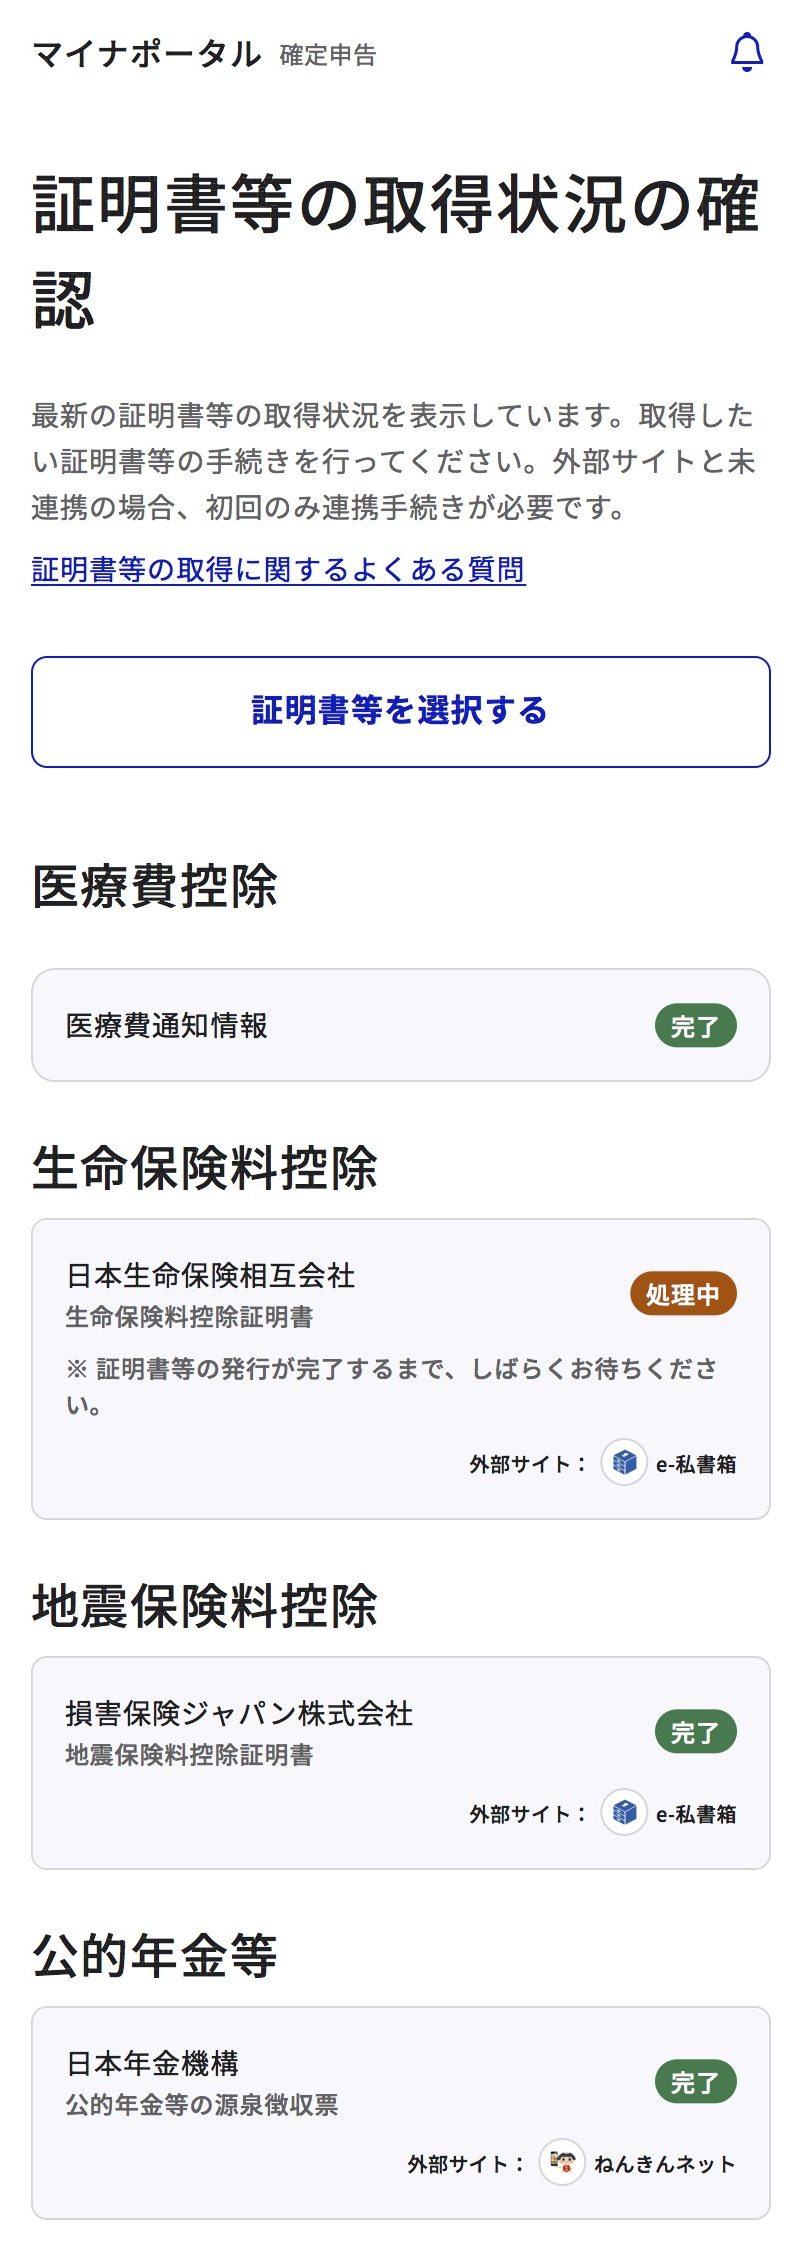
Task: Select the 損害保険ジャパン株式会社 entry
Action: tap(239, 1713)
